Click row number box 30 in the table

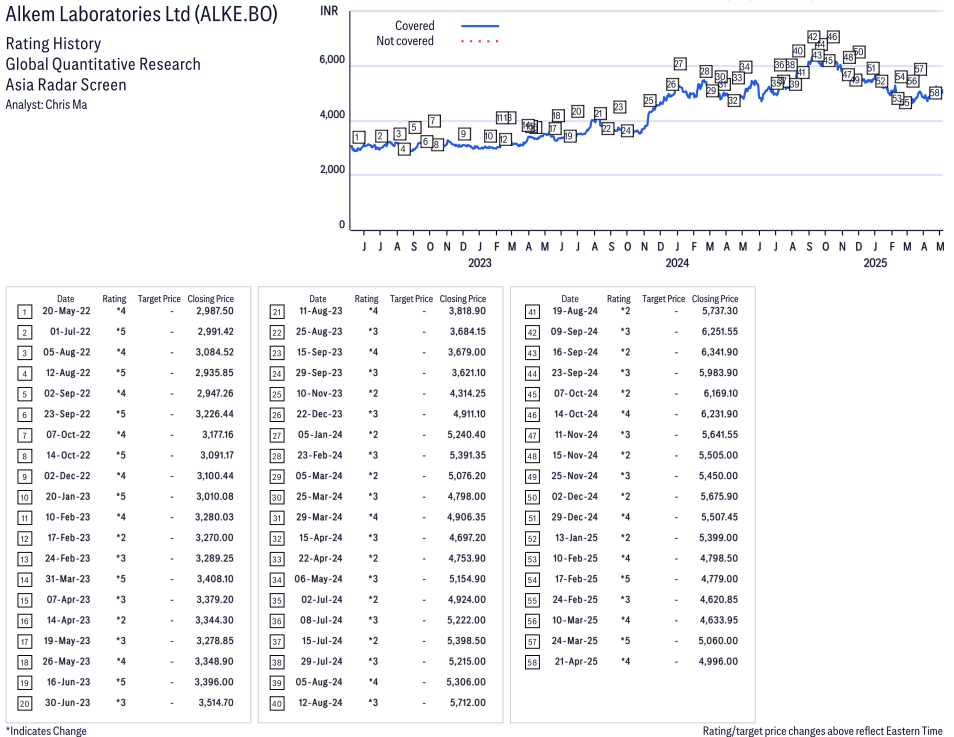(x=277, y=497)
